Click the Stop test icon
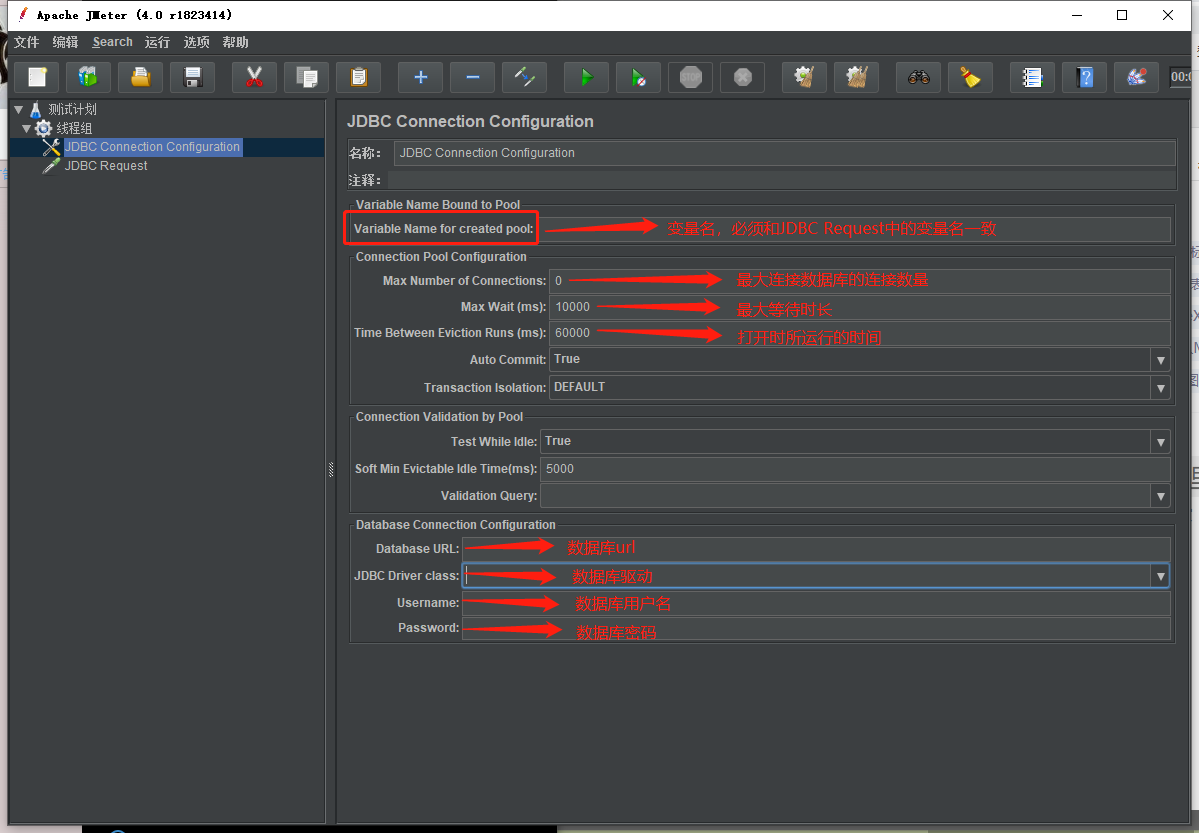The width and height of the screenshot is (1199, 833). [690, 77]
